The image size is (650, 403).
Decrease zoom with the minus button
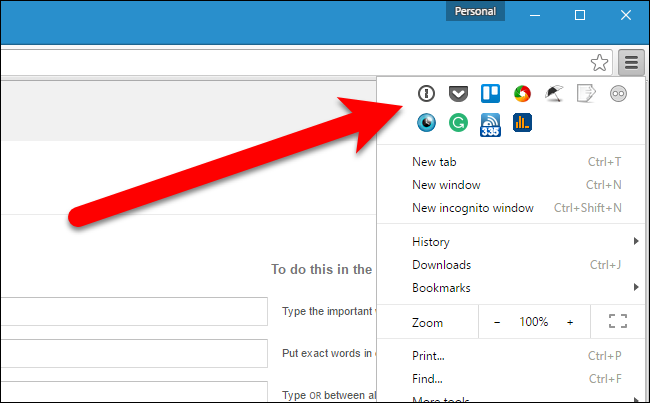coord(497,322)
